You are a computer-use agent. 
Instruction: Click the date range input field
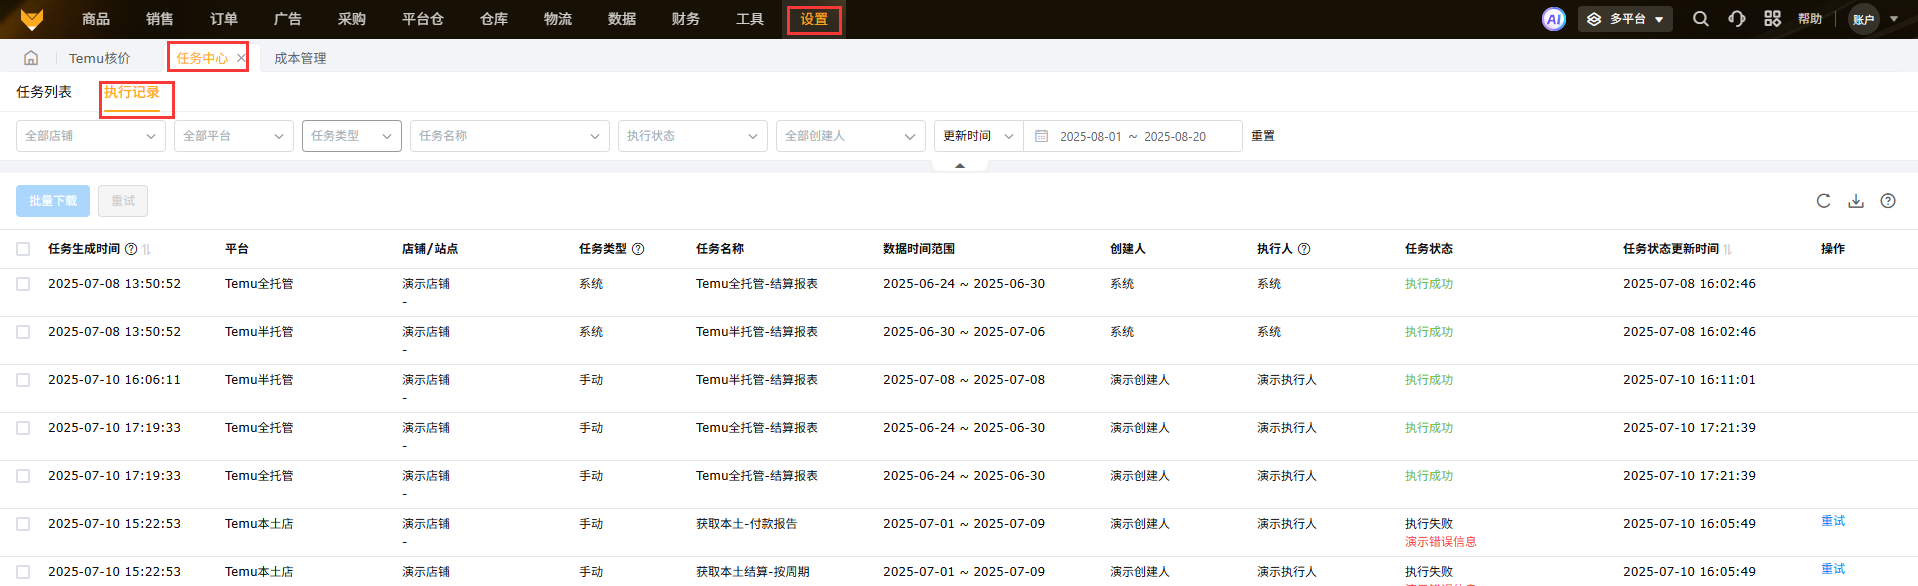pos(1133,136)
